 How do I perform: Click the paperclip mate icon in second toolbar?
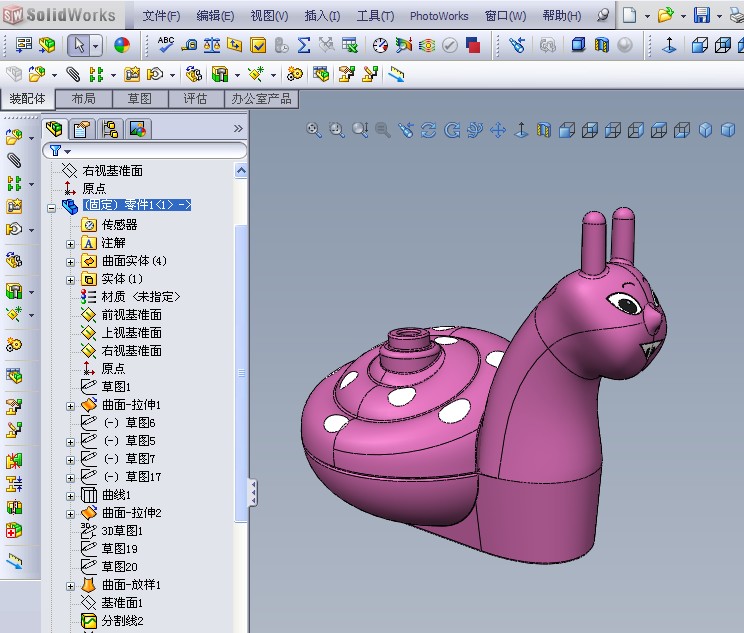click(73, 74)
